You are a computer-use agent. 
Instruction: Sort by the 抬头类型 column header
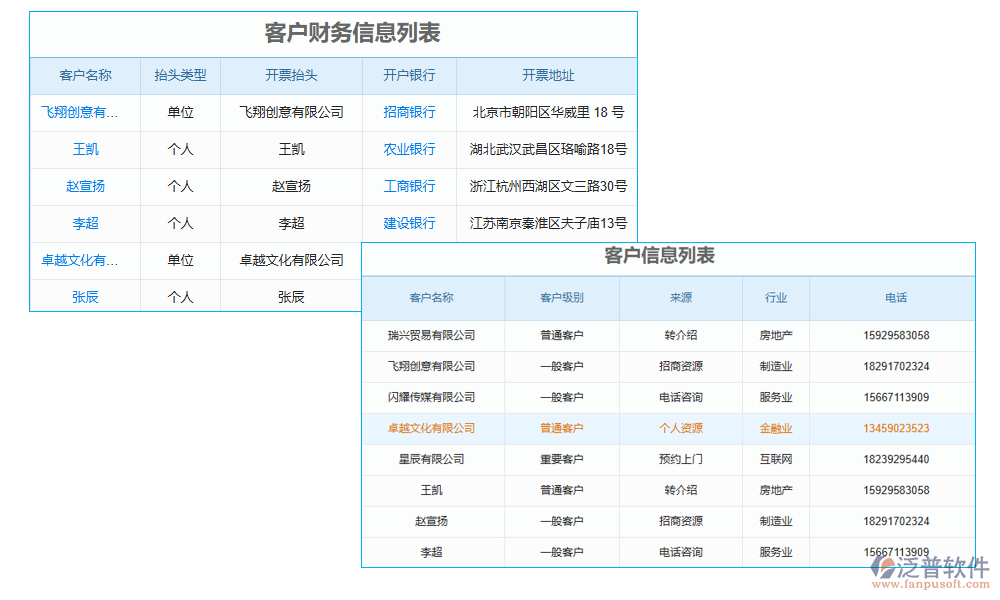click(x=180, y=75)
